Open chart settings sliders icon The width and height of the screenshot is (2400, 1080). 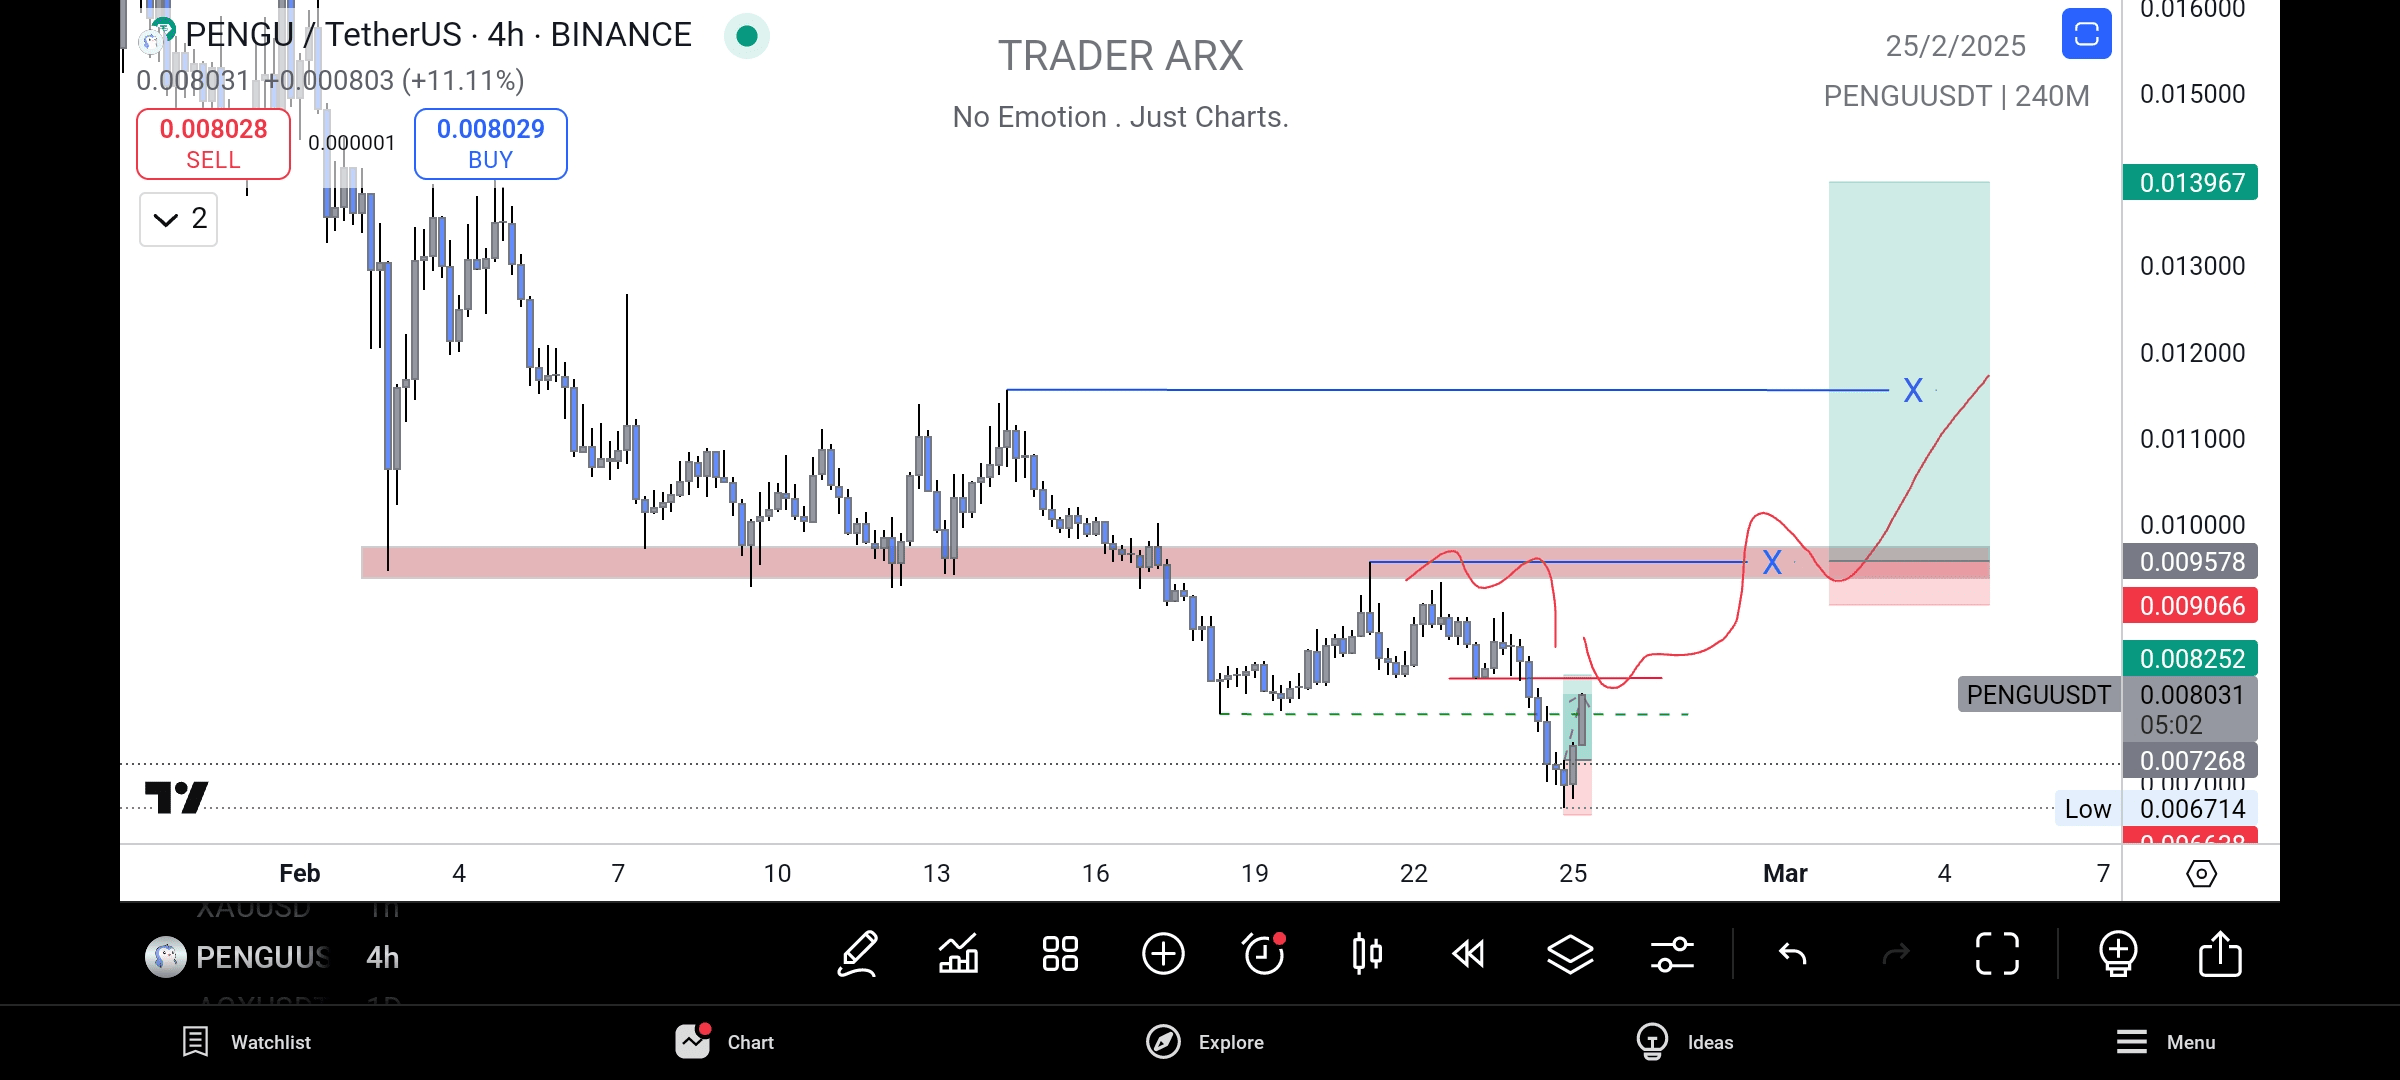(x=1672, y=954)
